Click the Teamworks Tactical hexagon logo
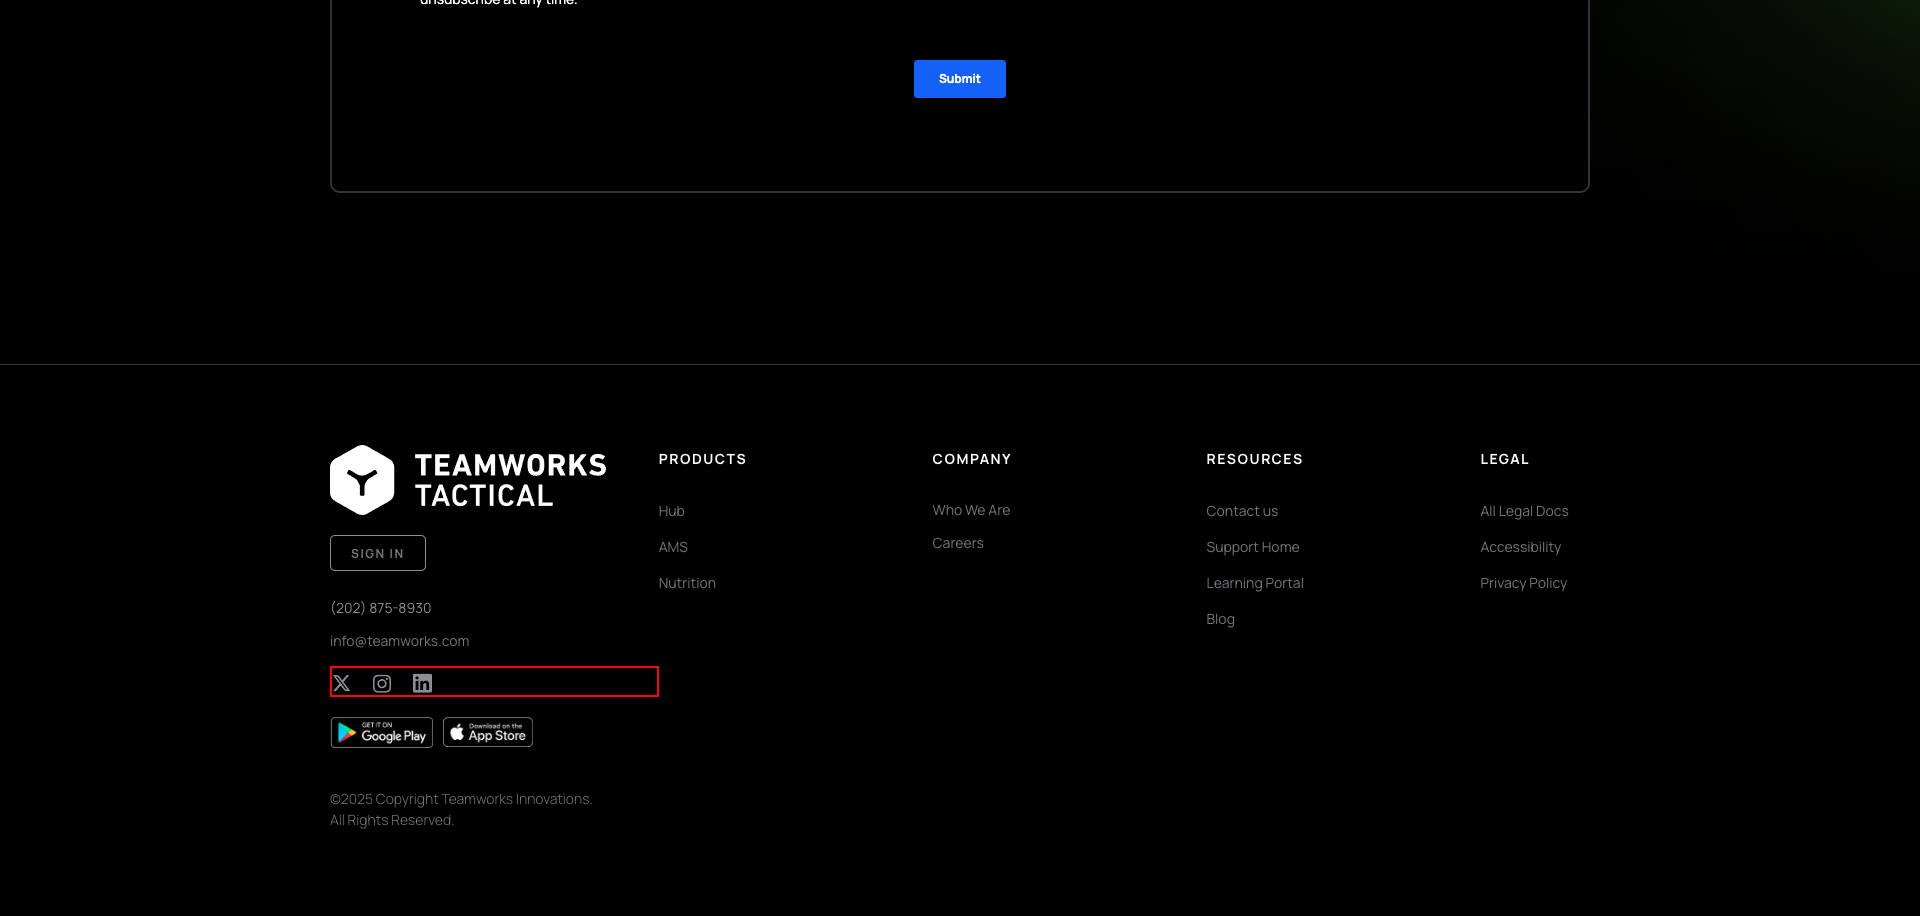This screenshot has height=916, width=1920. [x=363, y=480]
